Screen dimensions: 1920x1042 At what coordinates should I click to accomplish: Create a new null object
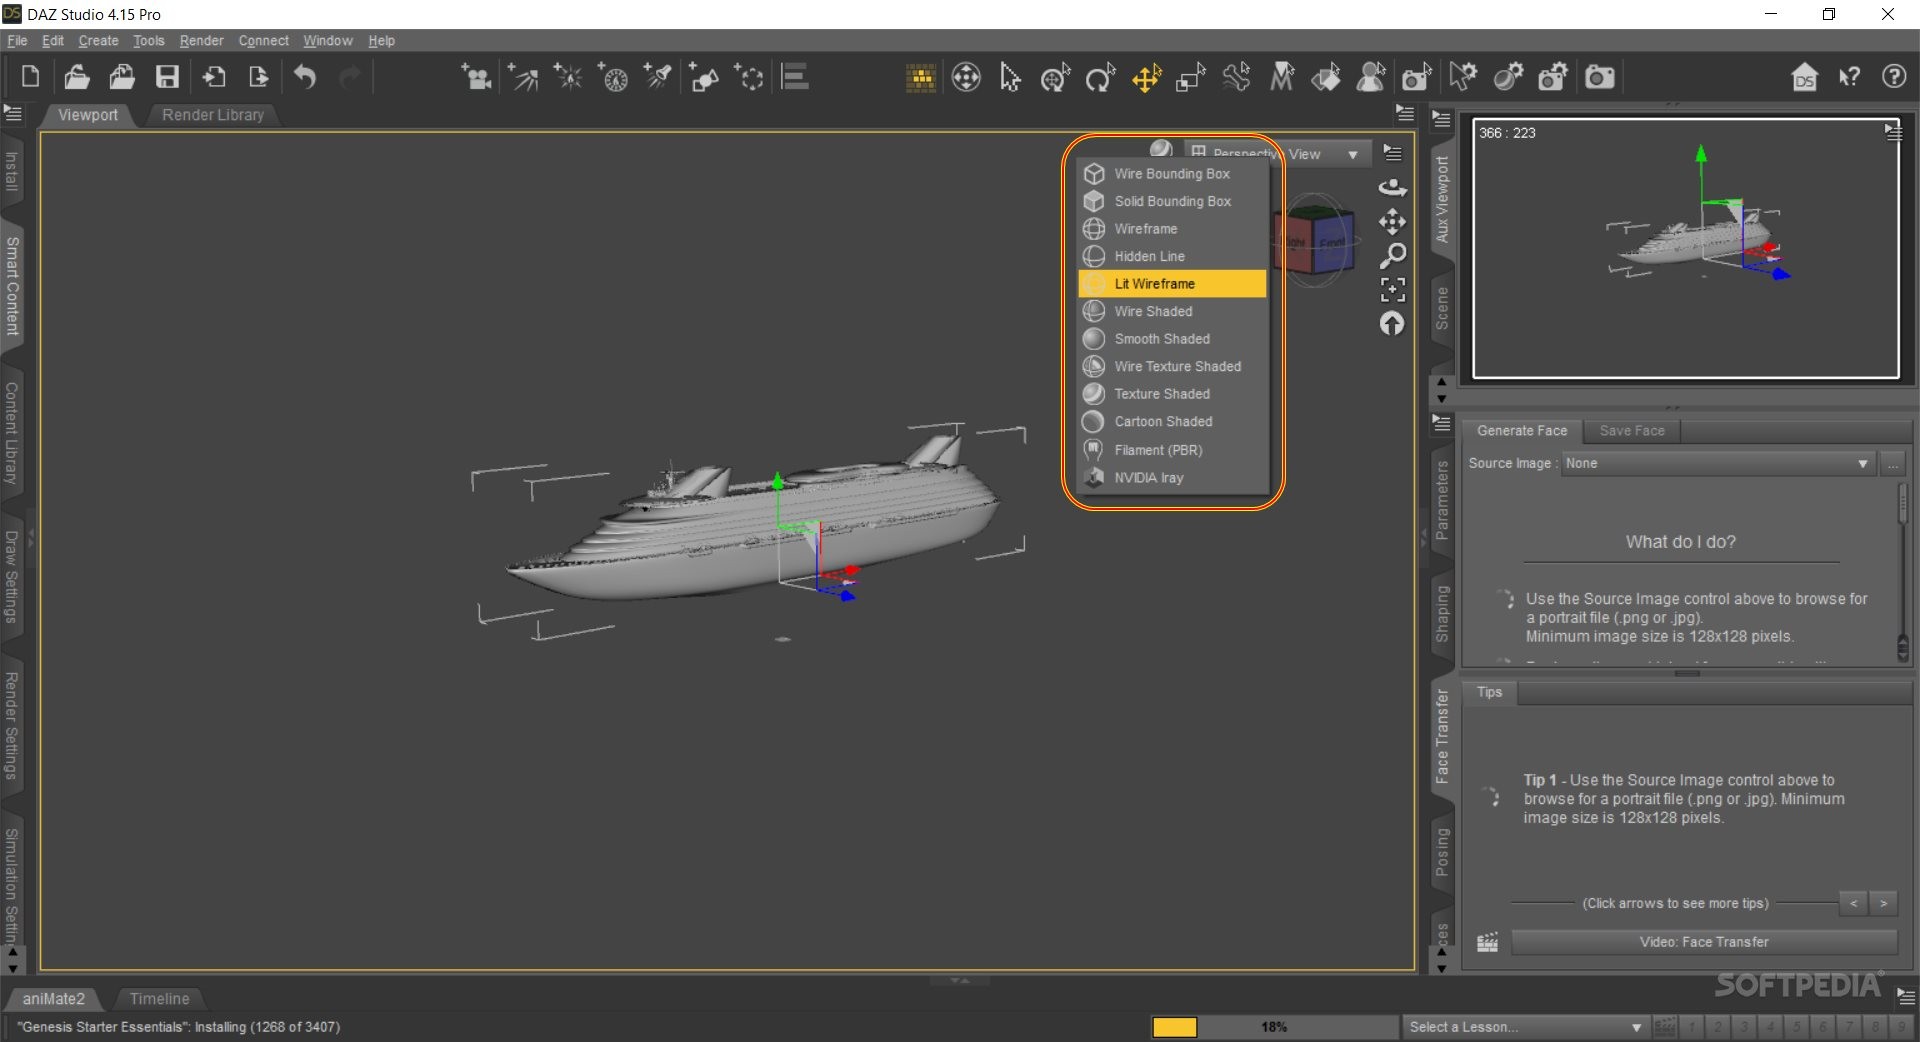coord(749,77)
